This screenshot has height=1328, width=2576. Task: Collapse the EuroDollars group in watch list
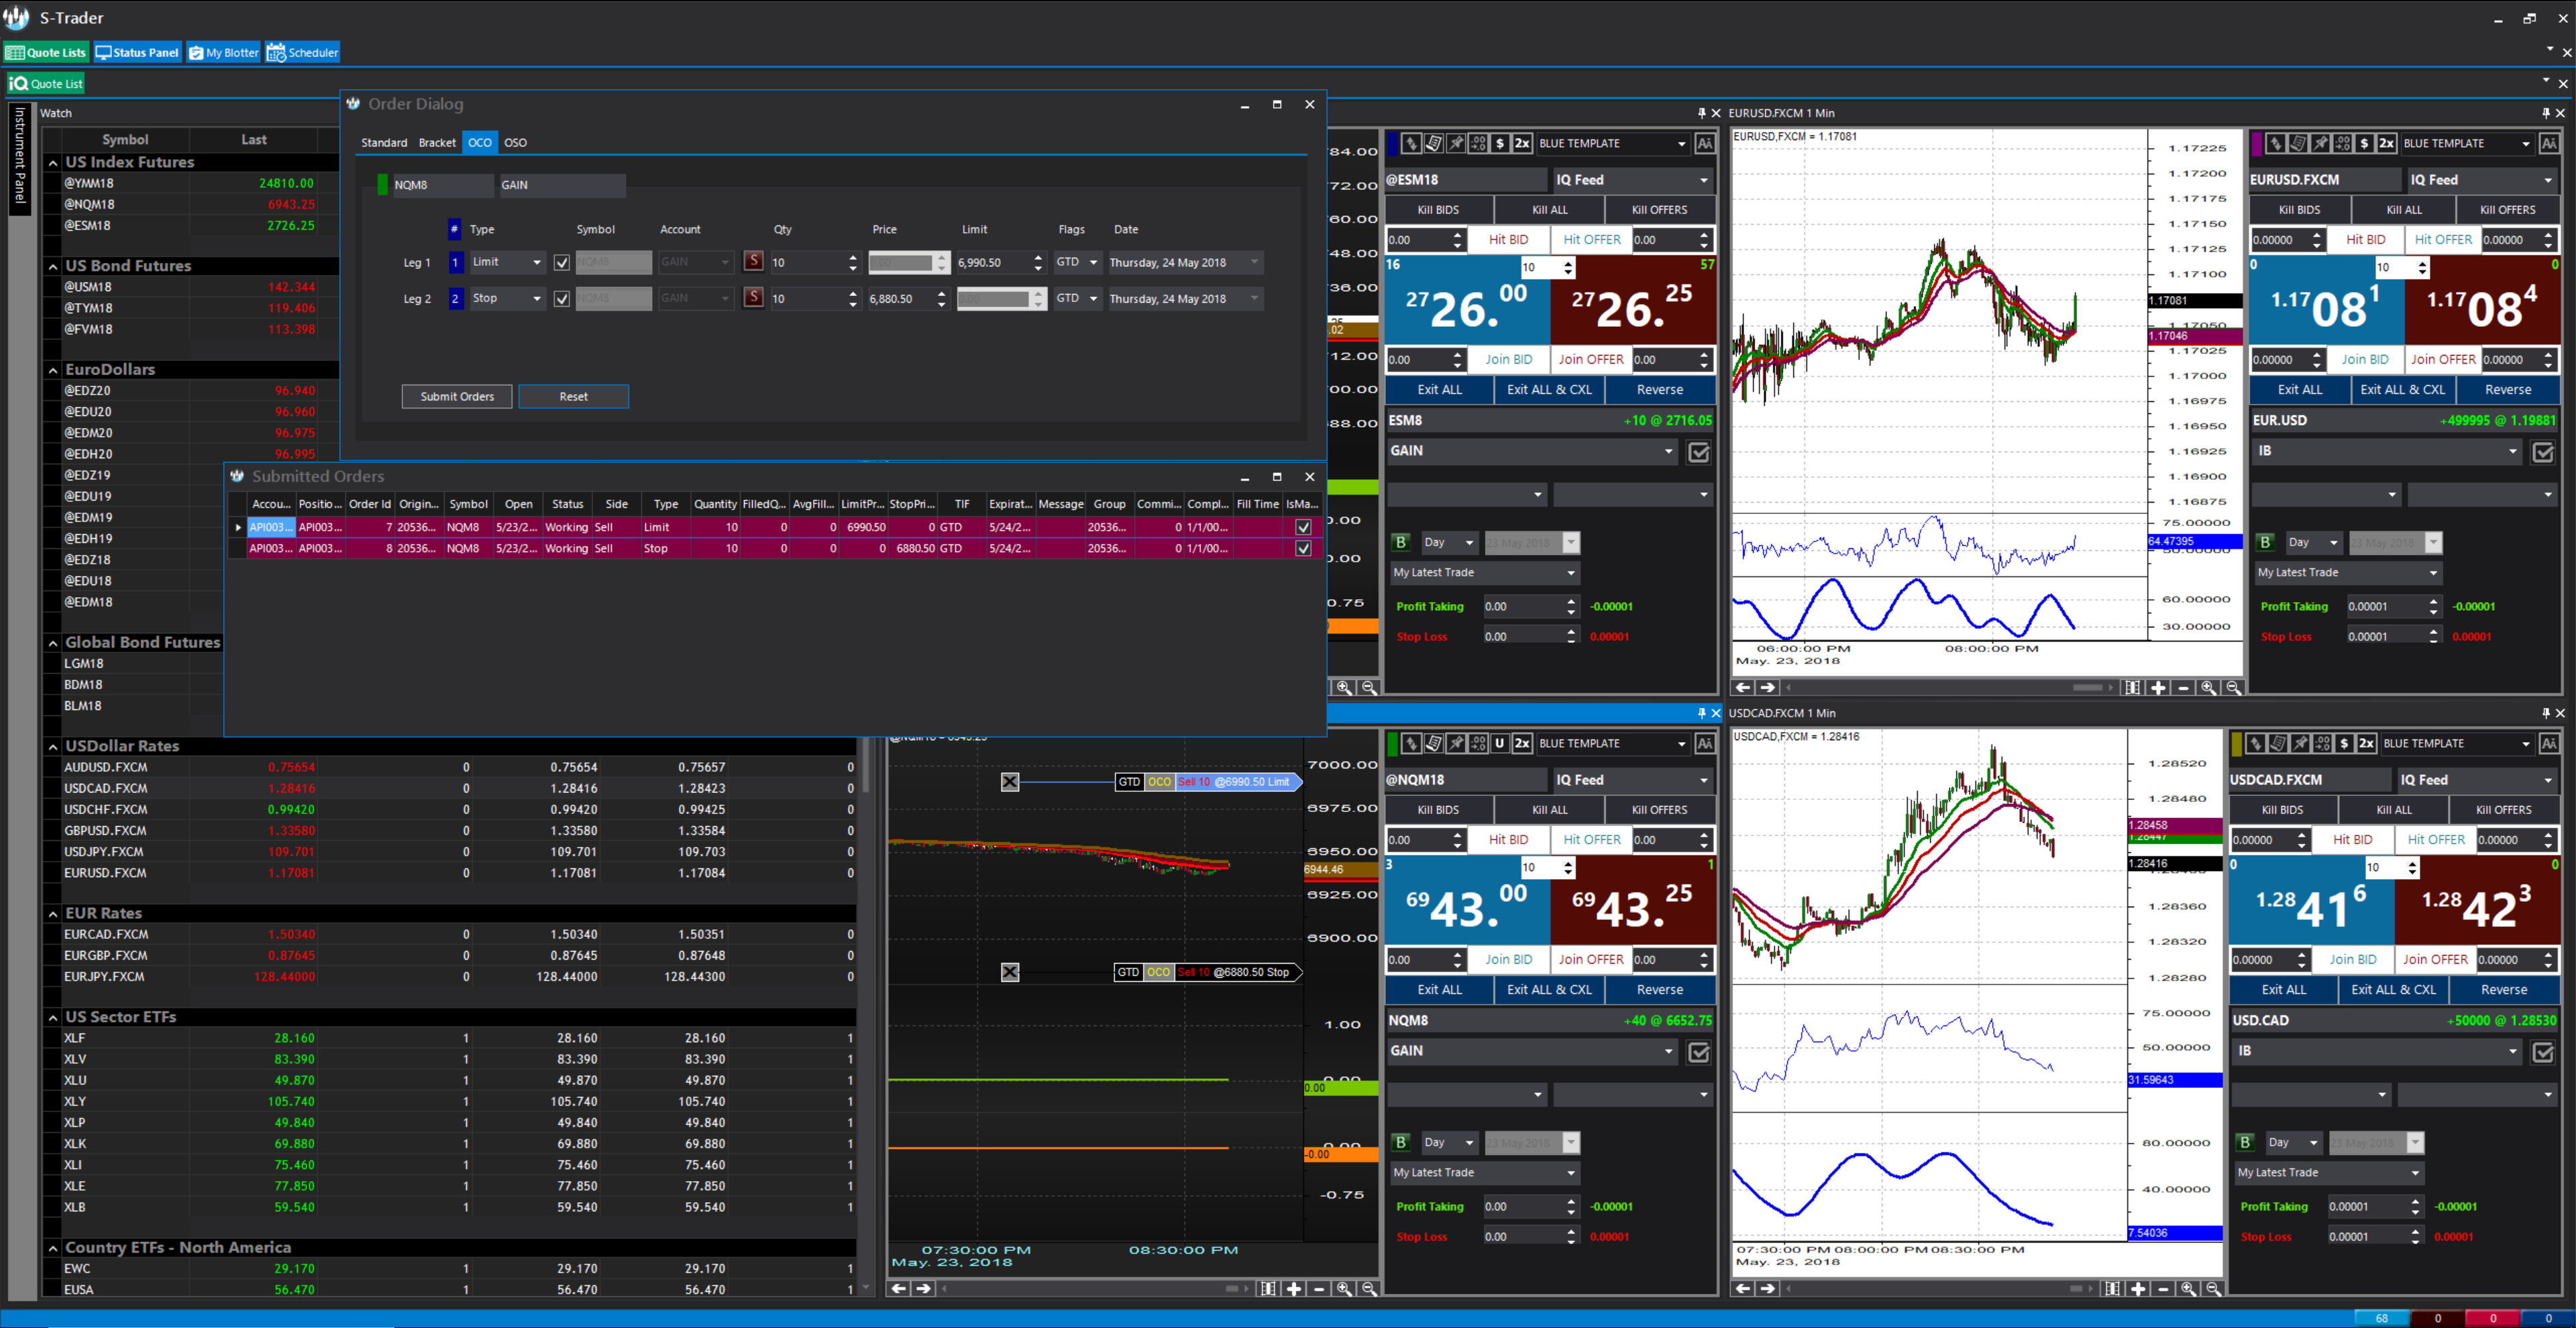[x=53, y=370]
